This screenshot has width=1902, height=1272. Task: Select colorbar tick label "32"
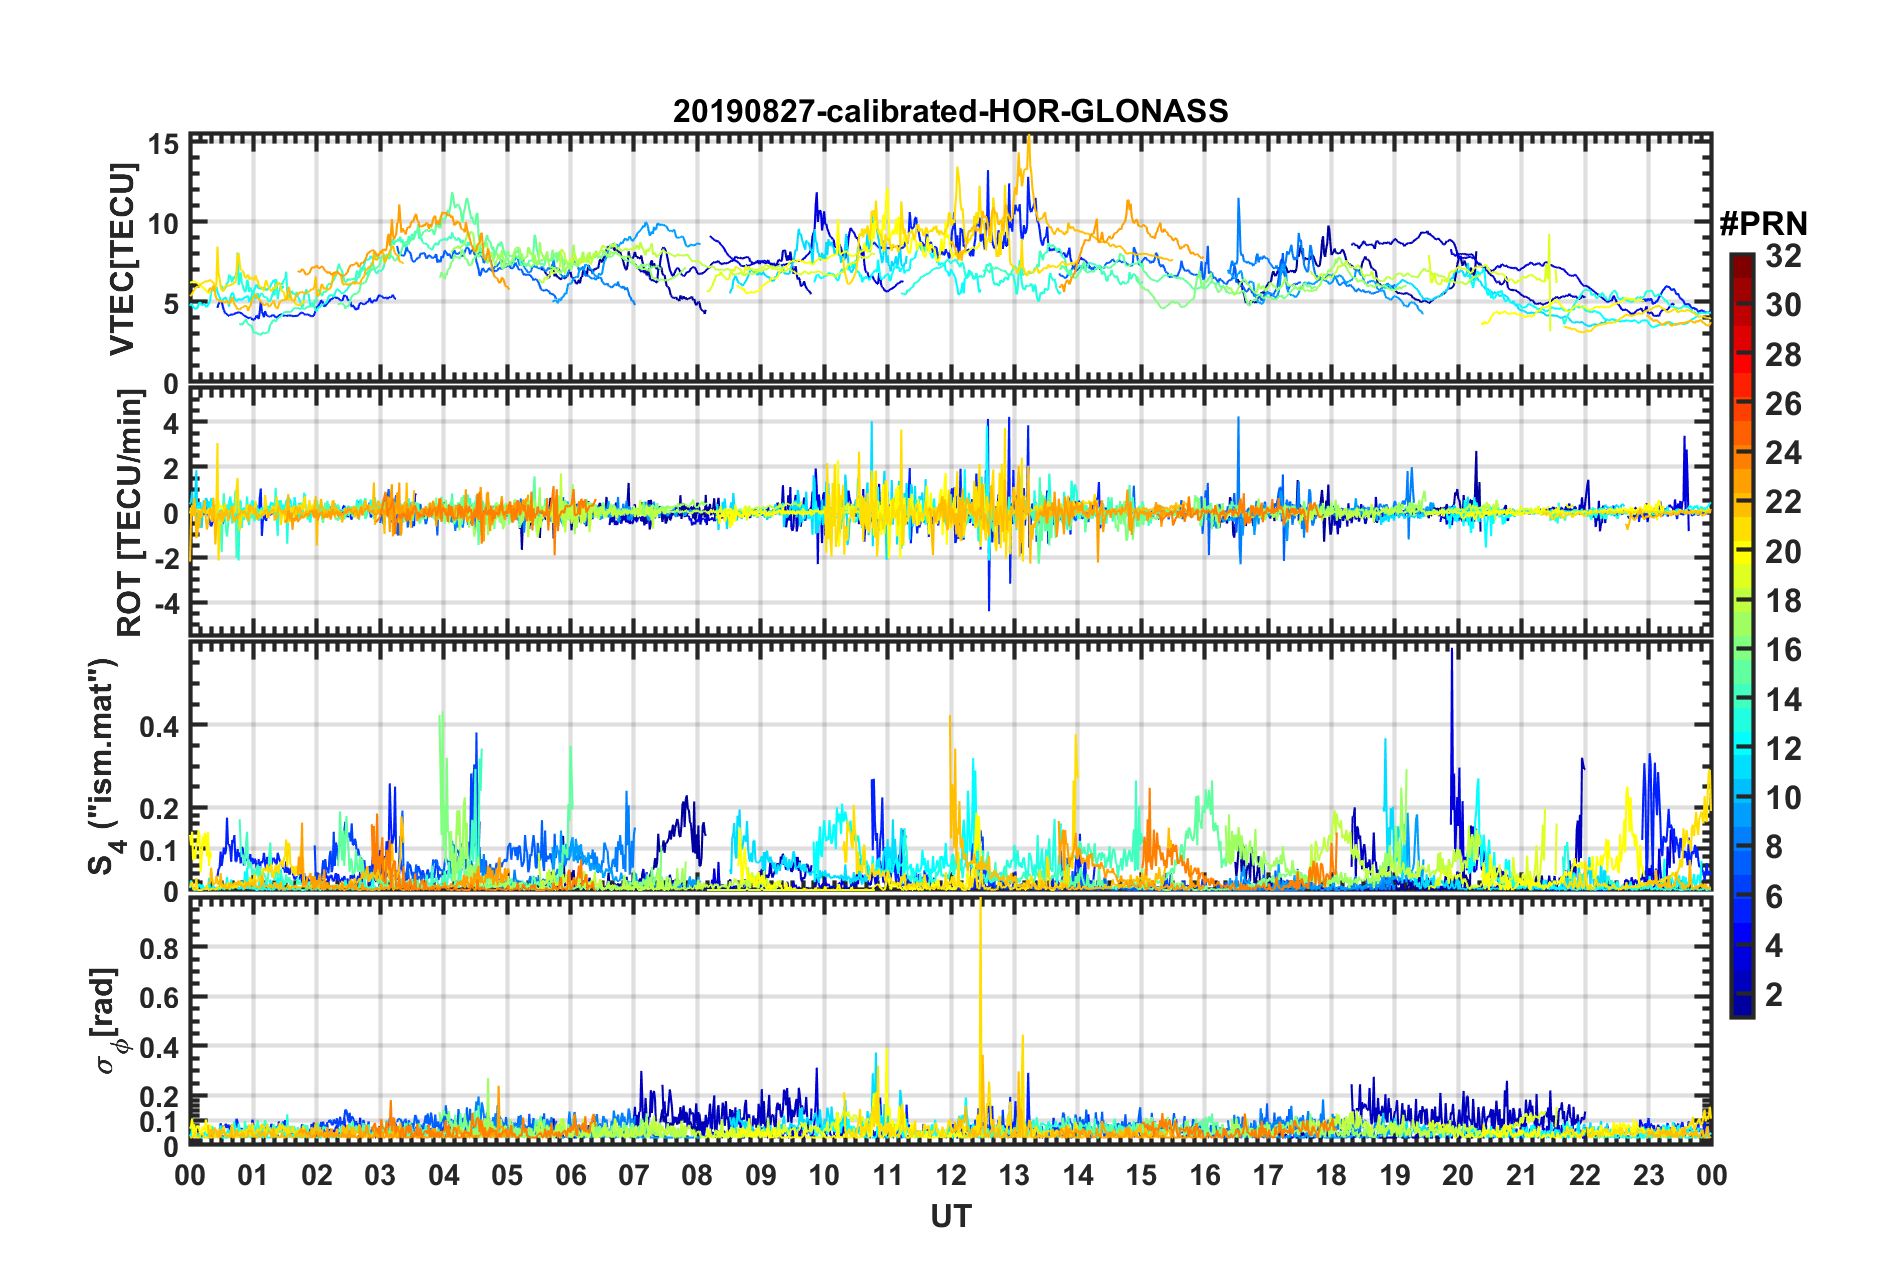point(1784,256)
